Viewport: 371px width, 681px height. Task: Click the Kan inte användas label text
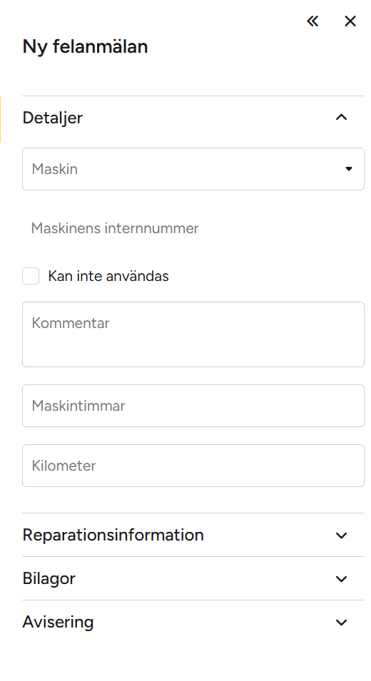(108, 276)
